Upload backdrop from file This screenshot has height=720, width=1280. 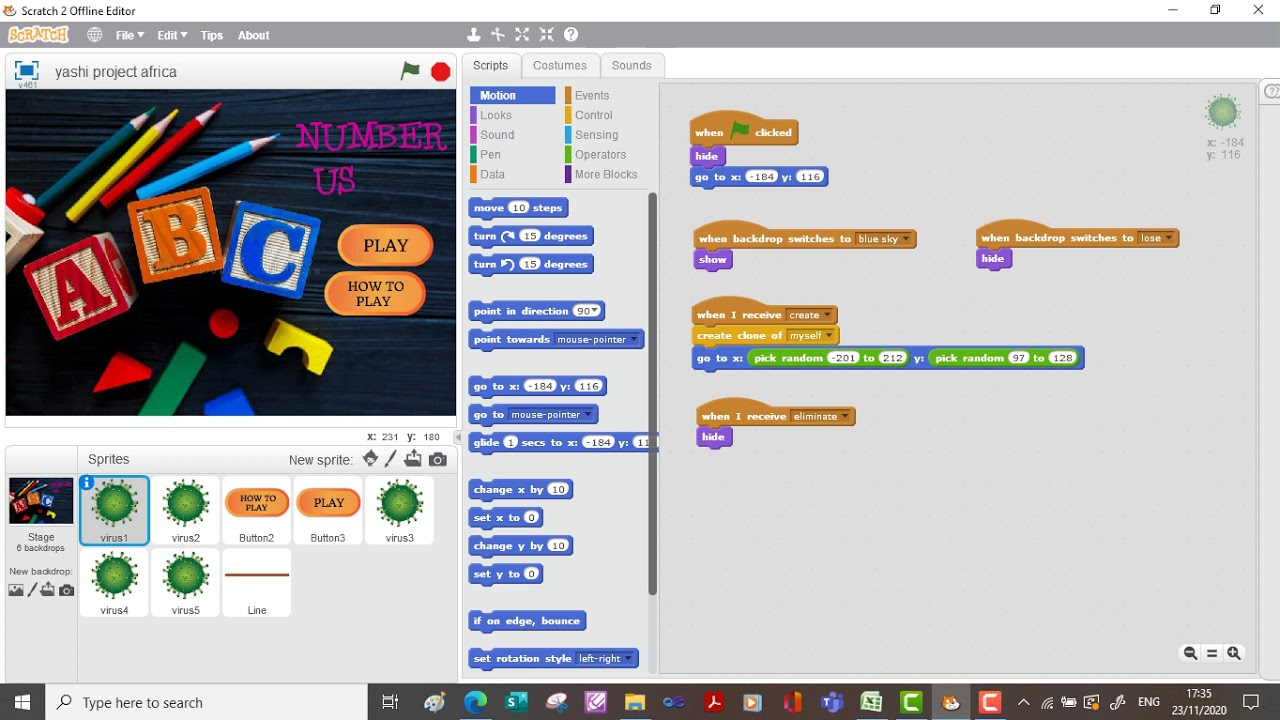click(x=47, y=590)
